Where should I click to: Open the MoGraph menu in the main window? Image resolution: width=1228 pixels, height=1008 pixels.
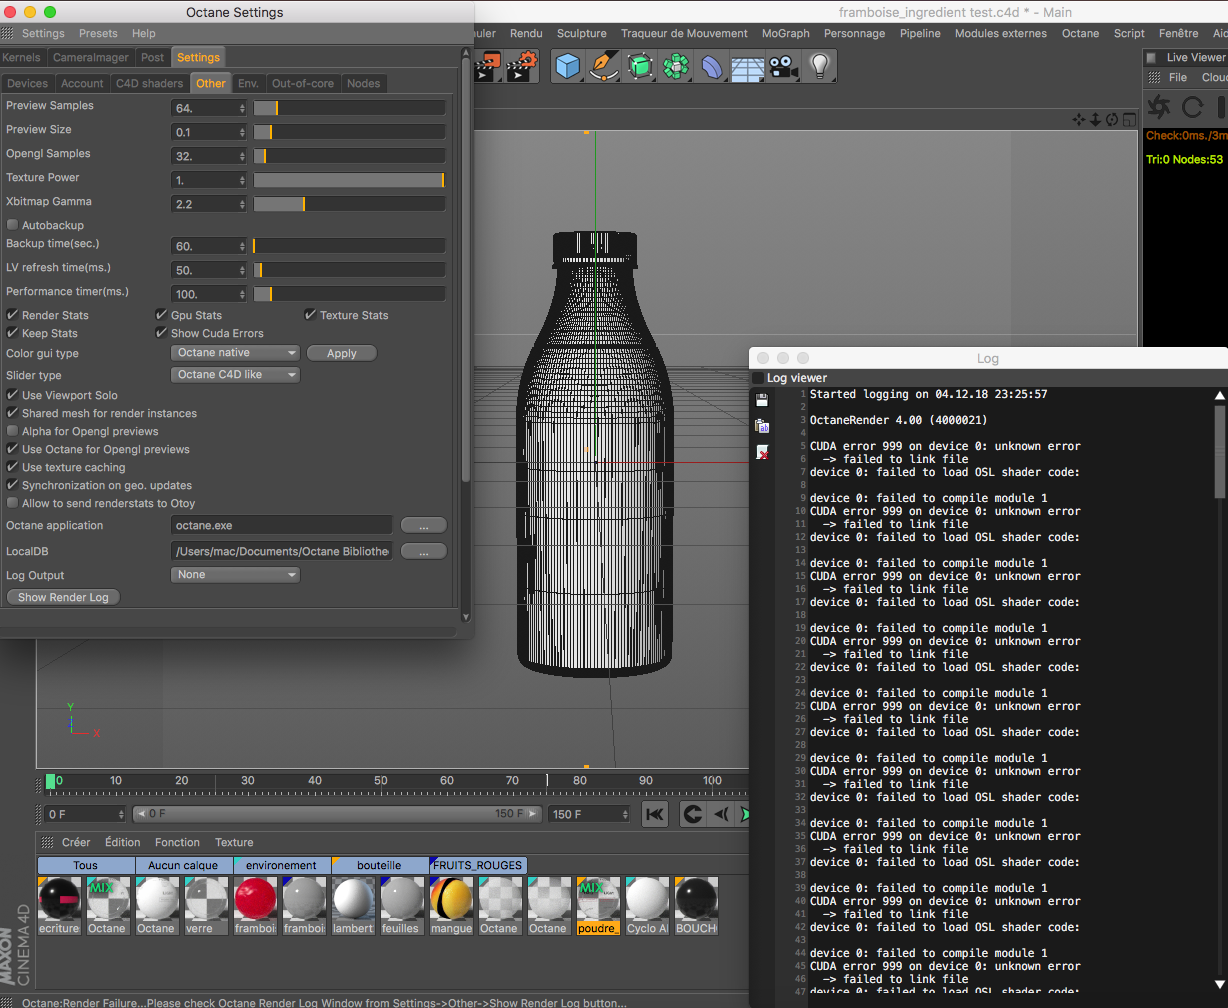click(x=786, y=33)
